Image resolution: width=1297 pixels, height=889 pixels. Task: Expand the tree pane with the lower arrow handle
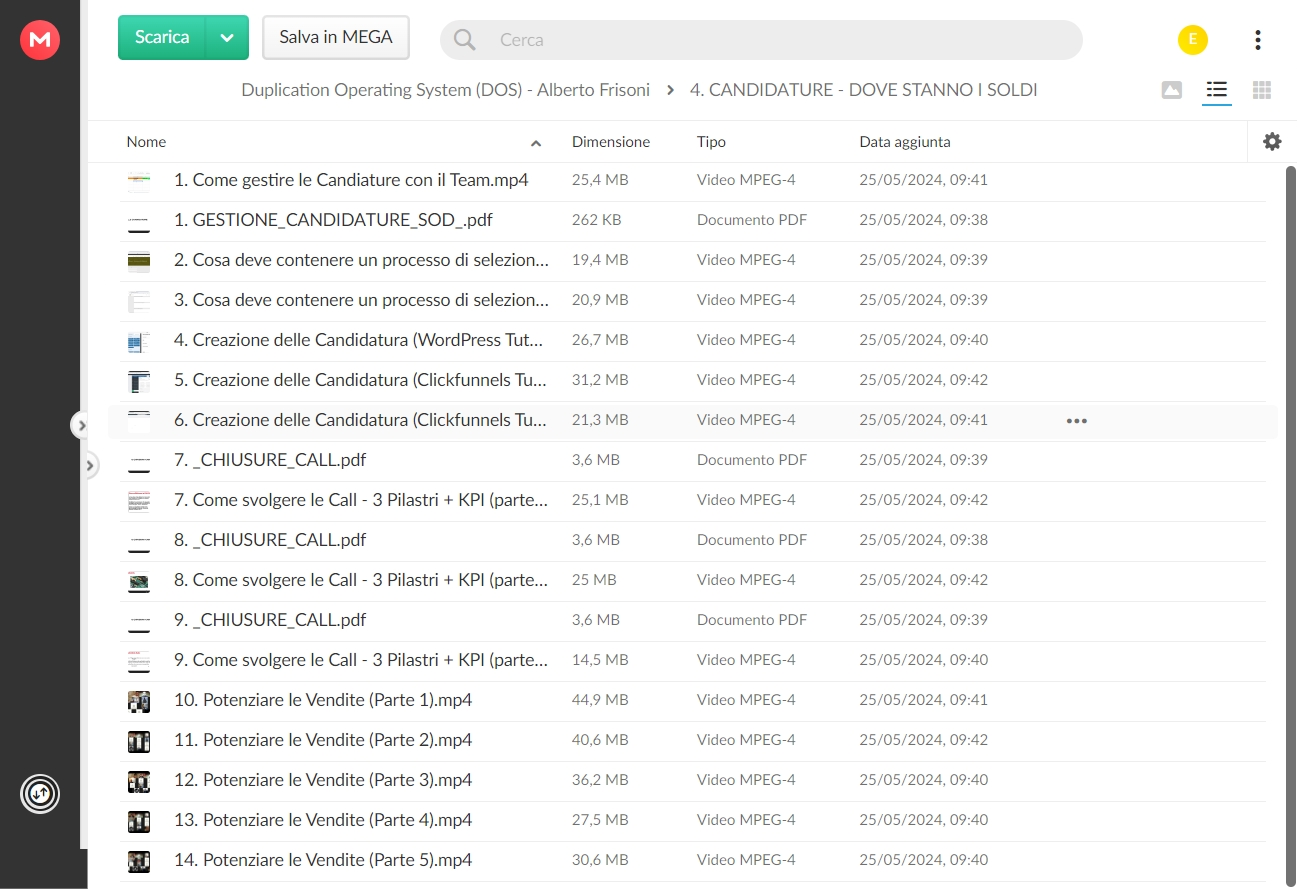pos(89,465)
